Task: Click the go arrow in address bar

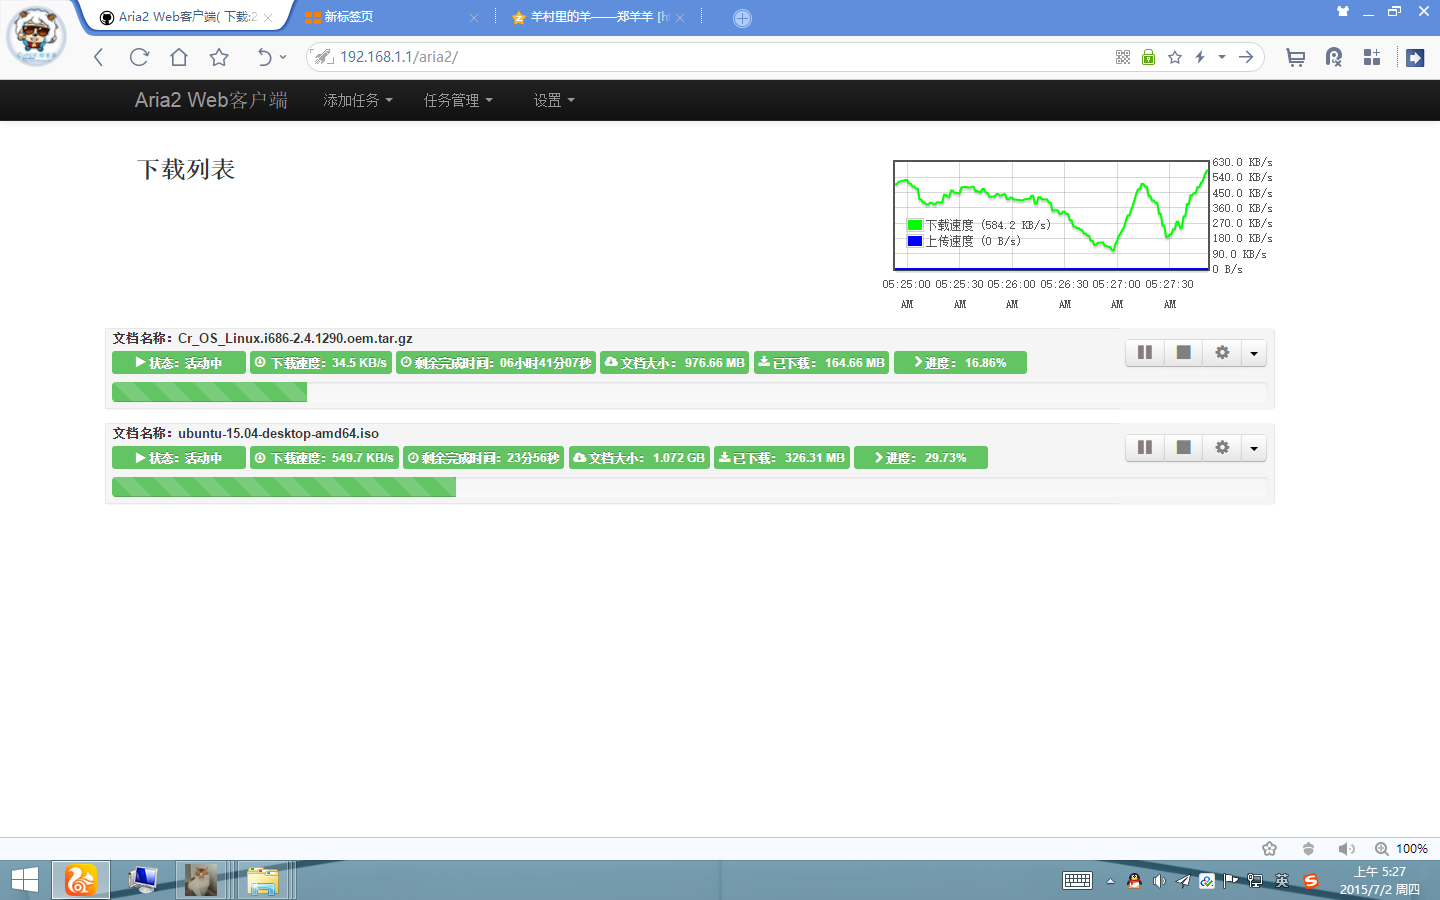Action: click(x=1246, y=57)
